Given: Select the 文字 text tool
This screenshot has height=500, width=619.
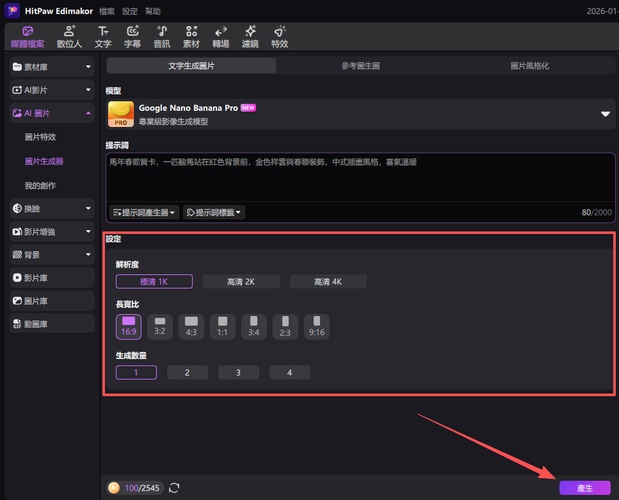Looking at the screenshot, I should point(103,37).
